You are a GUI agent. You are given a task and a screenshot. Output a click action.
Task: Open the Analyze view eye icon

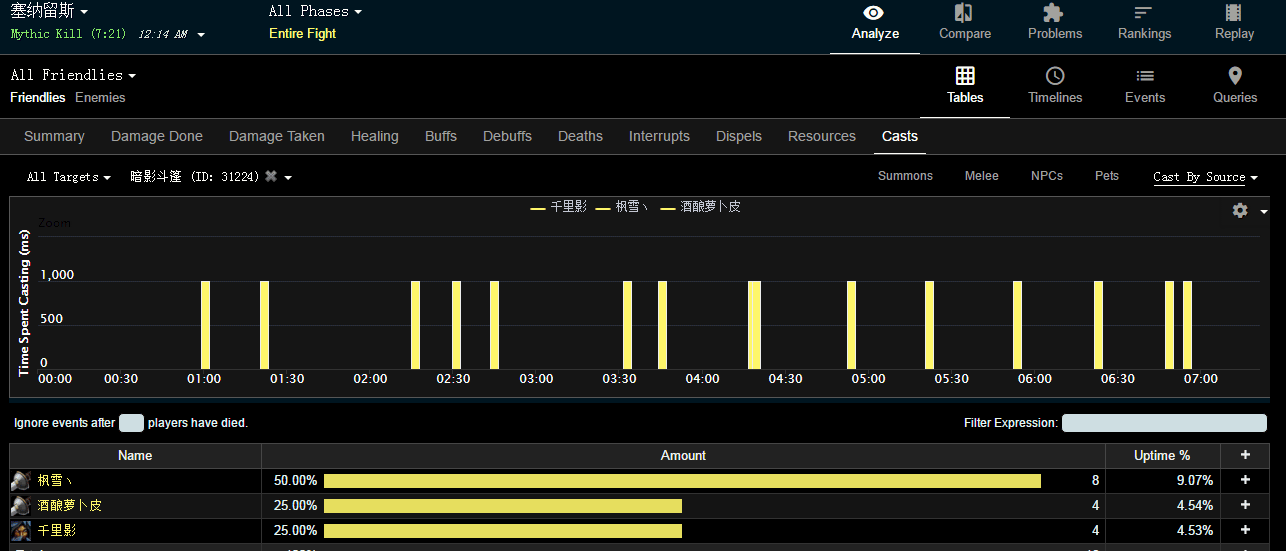coord(874,13)
